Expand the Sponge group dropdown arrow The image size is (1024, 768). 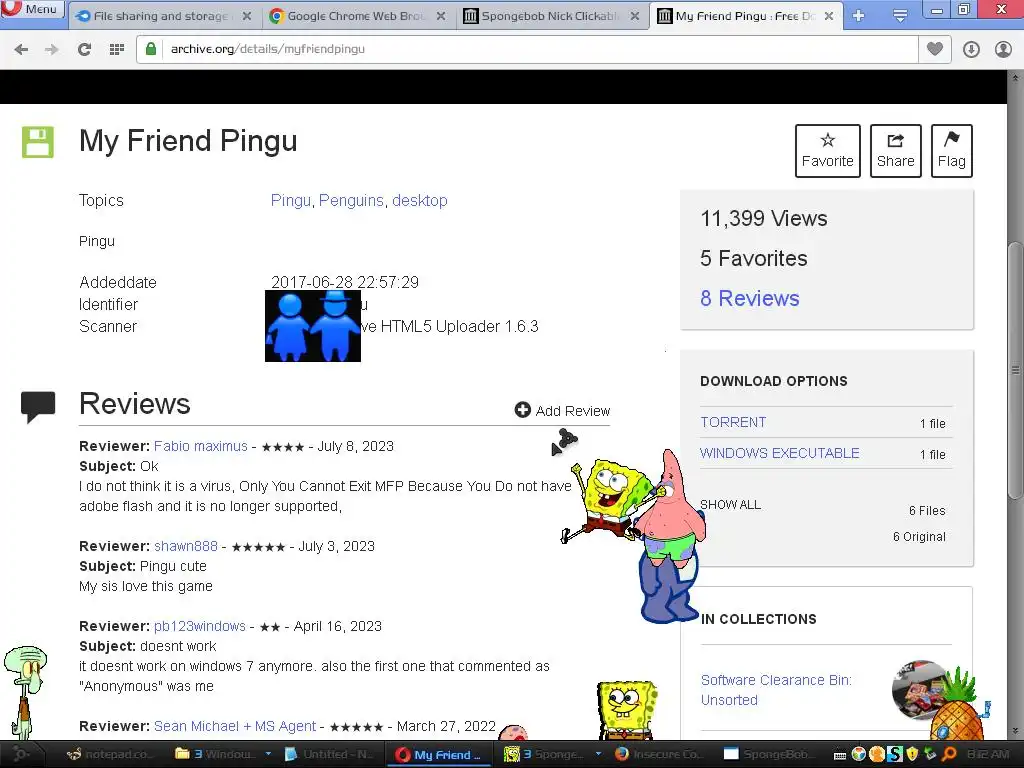[598, 754]
